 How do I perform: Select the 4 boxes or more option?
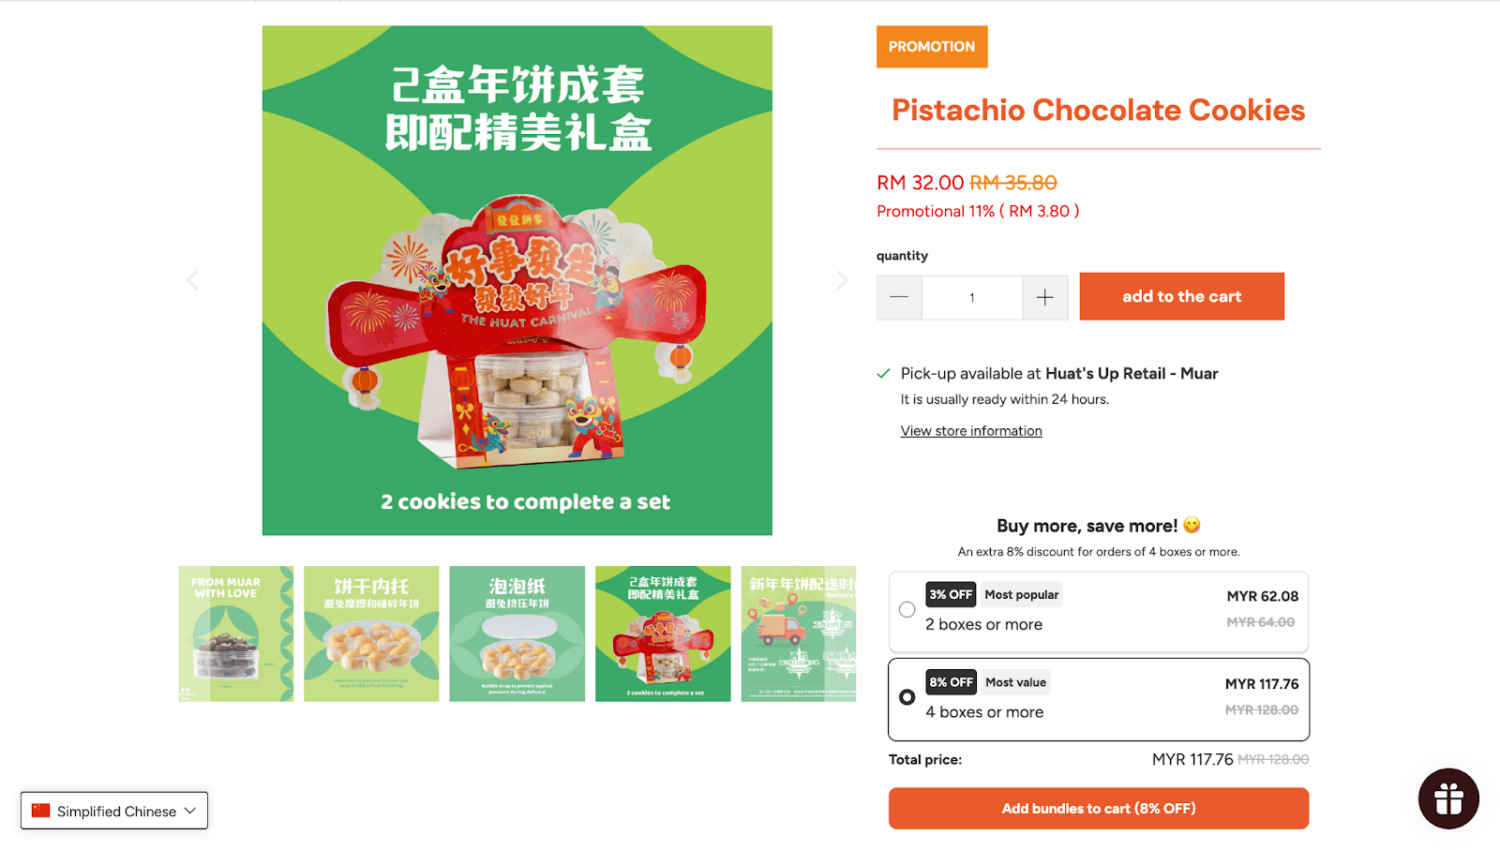tap(1098, 699)
